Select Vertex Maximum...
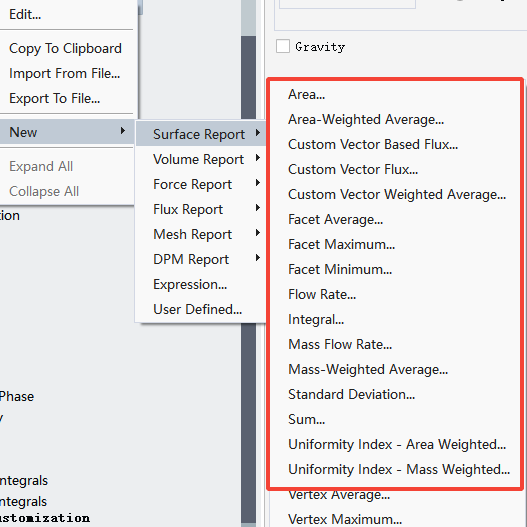The image size is (527, 527). [345, 520]
